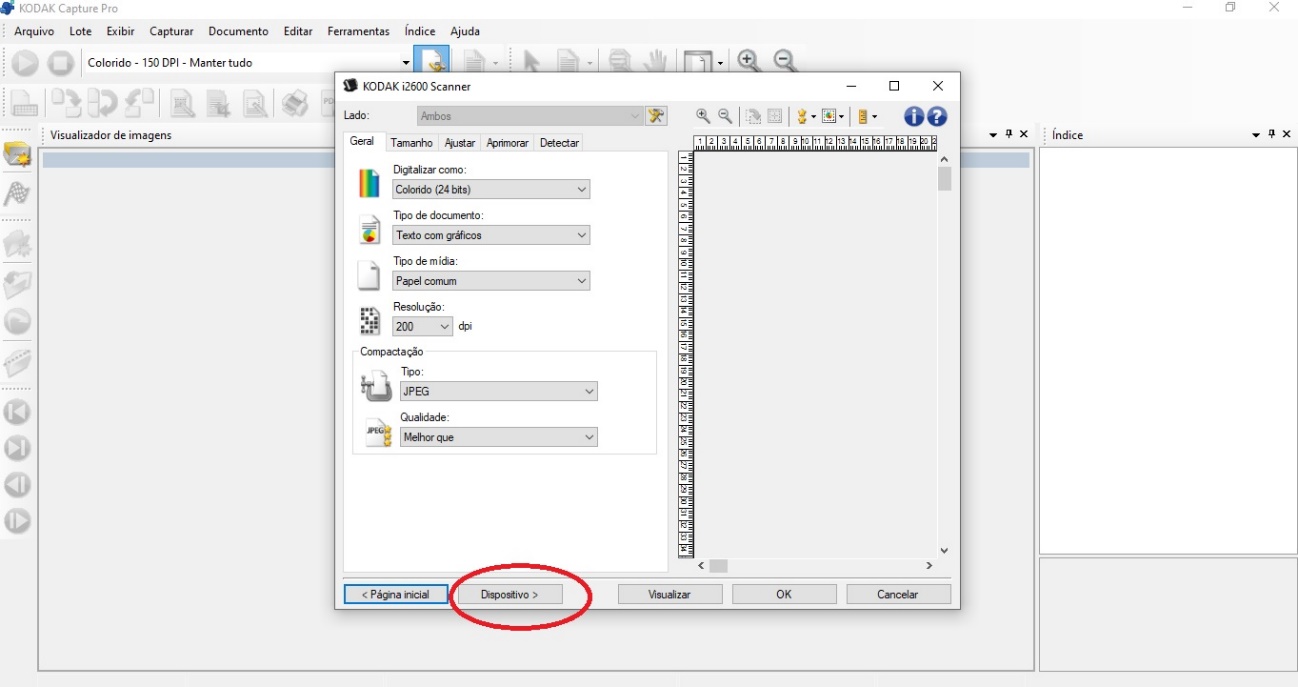Open the Lote menu
This screenshot has width=1298, height=687.
[x=80, y=31]
